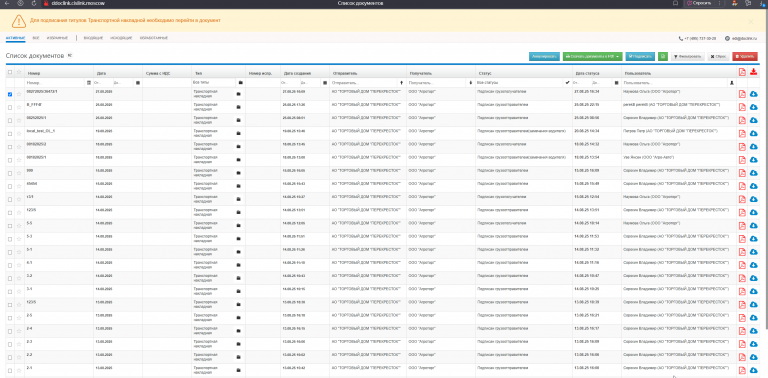Click red download-all icon in table header
Screen dimensions: 768x378
click(753, 72)
